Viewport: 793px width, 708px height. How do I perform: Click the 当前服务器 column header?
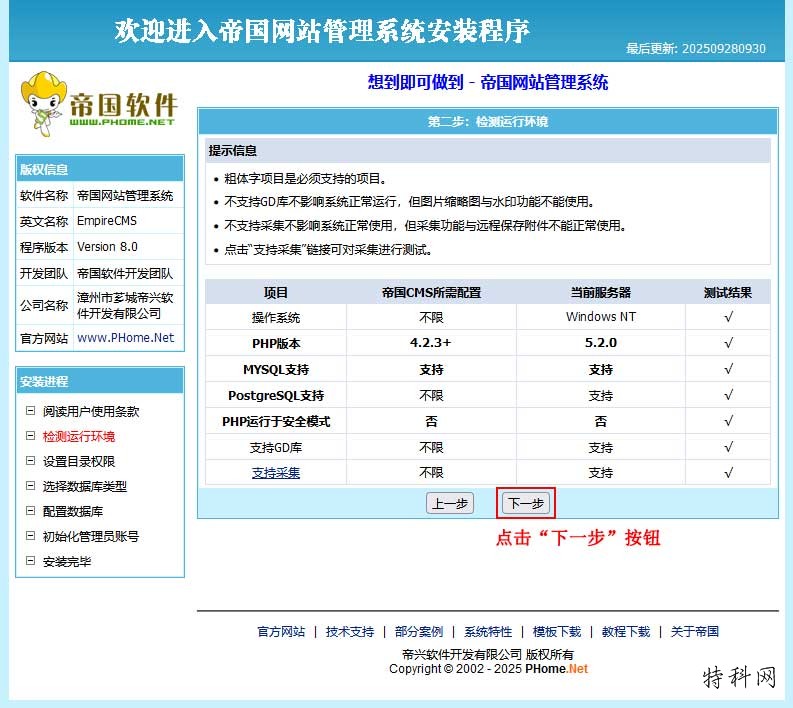click(601, 292)
